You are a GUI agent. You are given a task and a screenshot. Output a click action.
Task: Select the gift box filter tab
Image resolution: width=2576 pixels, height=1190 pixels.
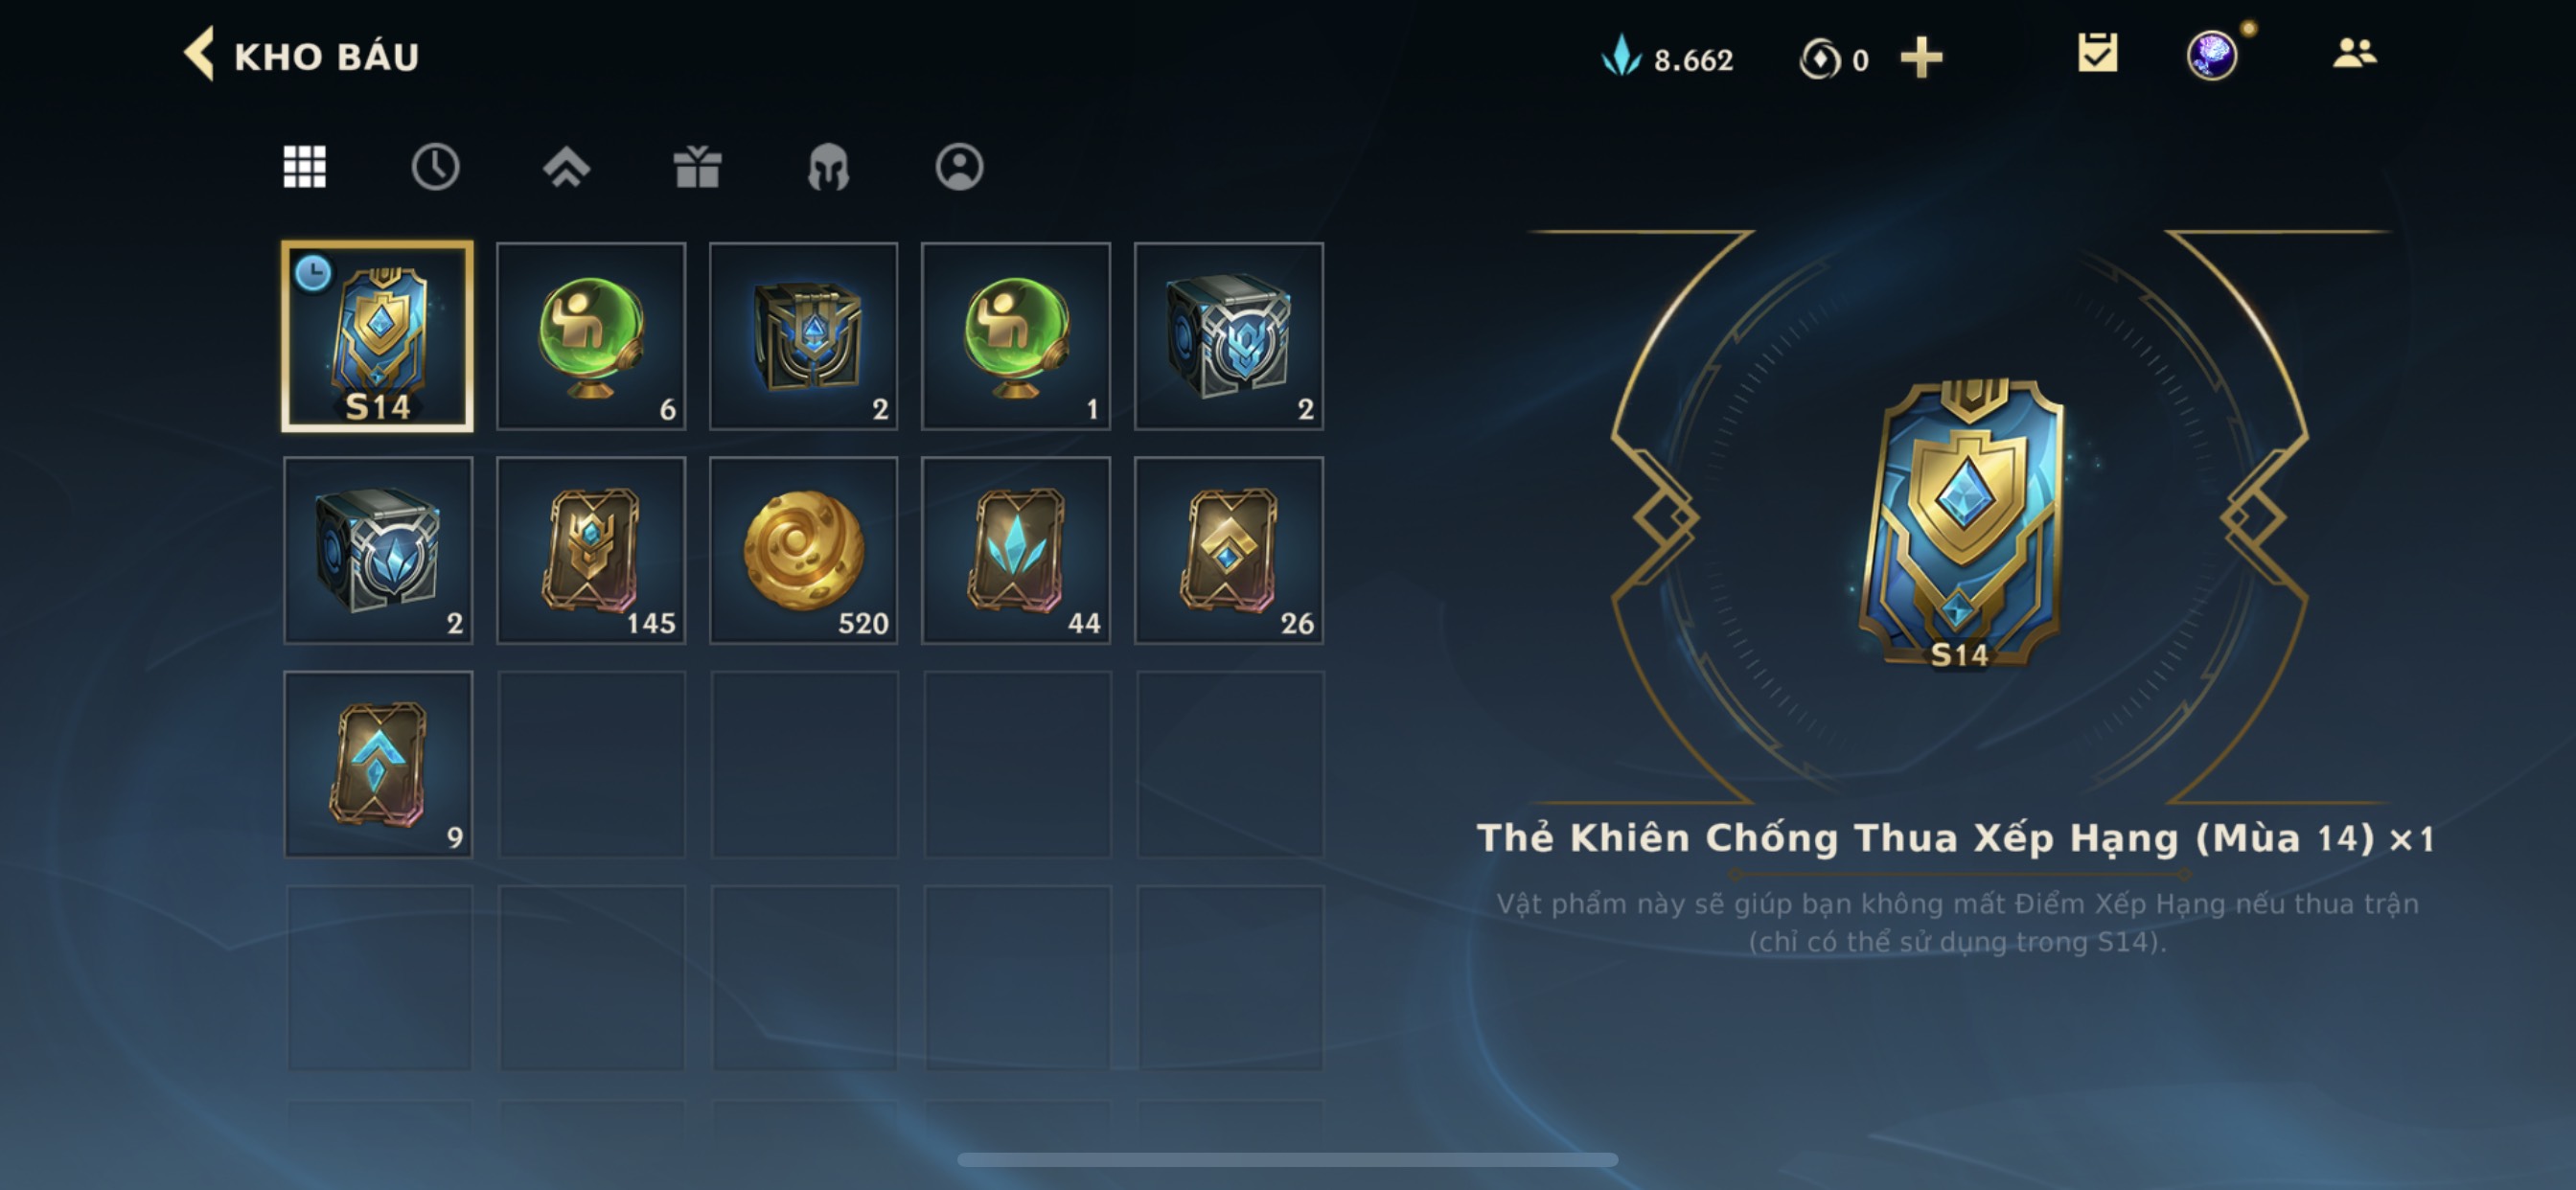coord(697,167)
